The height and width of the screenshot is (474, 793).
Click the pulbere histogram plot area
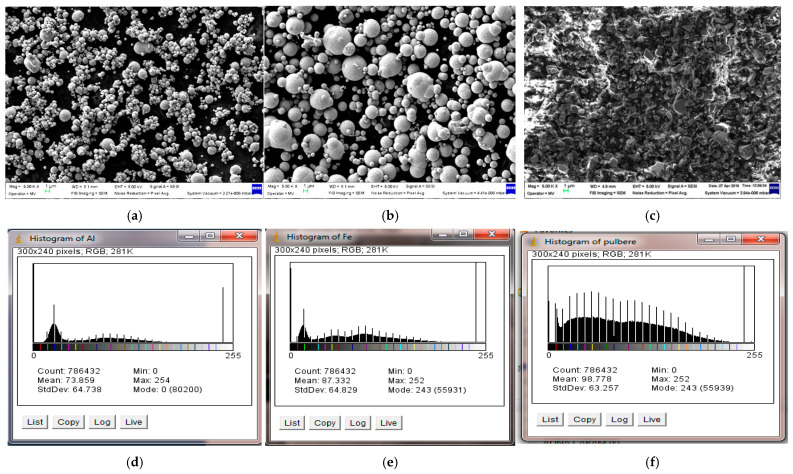(651, 305)
